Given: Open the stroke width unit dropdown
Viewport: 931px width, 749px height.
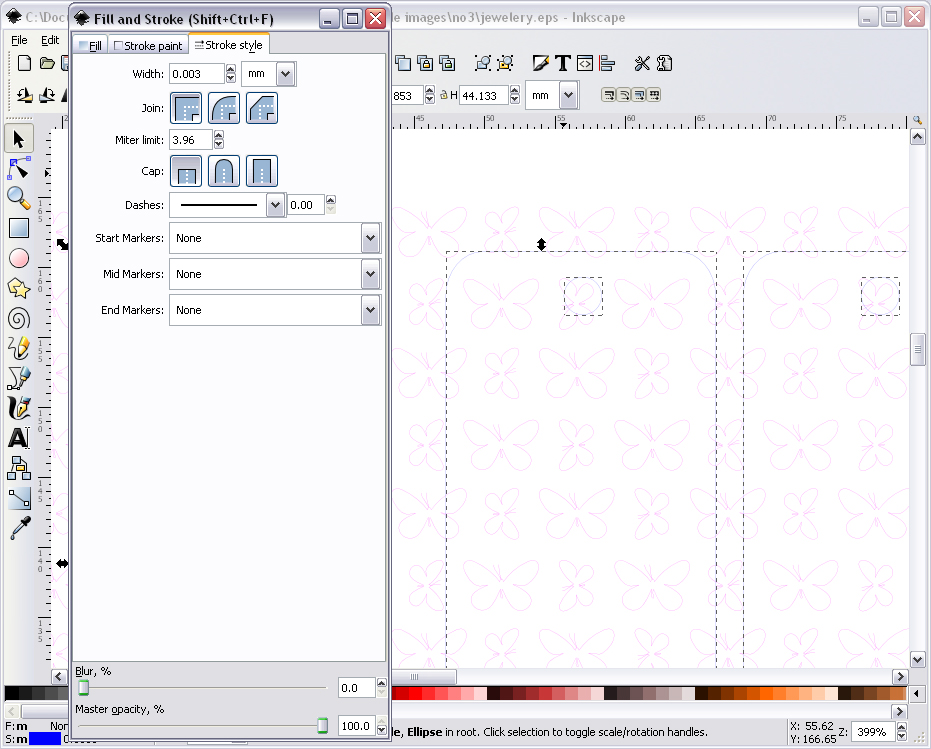Looking at the screenshot, I should pos(286,74).
